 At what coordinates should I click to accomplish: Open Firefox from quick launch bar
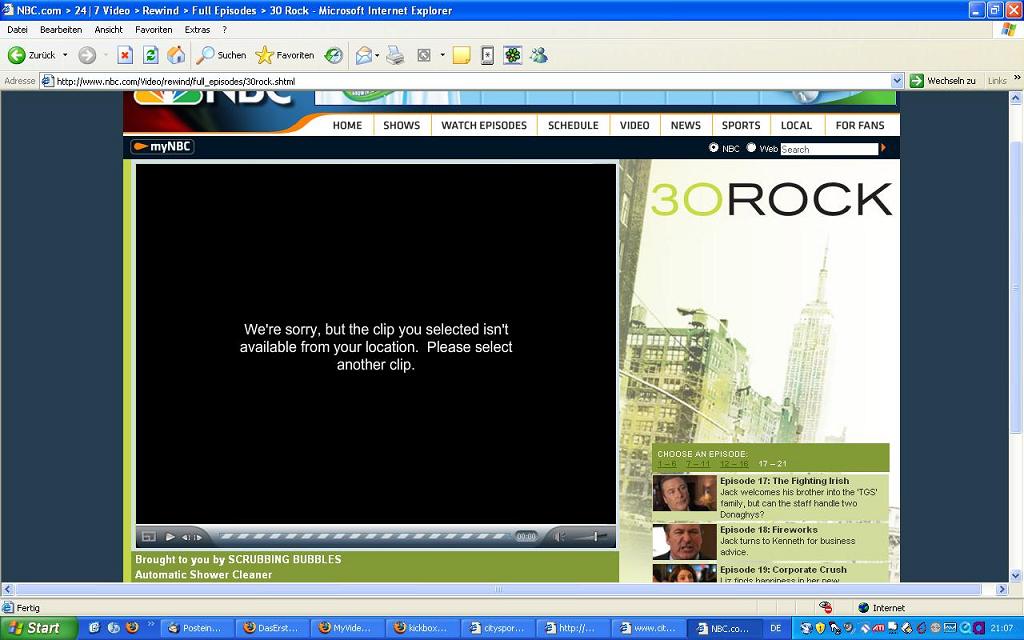pyautogui.click(x=132, y=628)
